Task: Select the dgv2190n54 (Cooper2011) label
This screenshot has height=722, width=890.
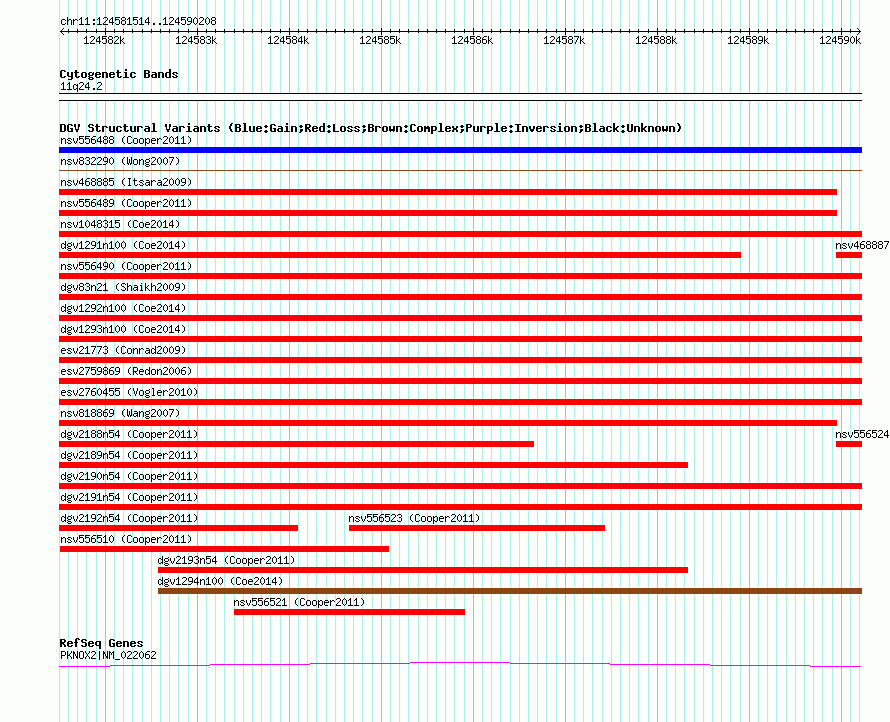Action: pyautogui.click(x=129, y=476)
